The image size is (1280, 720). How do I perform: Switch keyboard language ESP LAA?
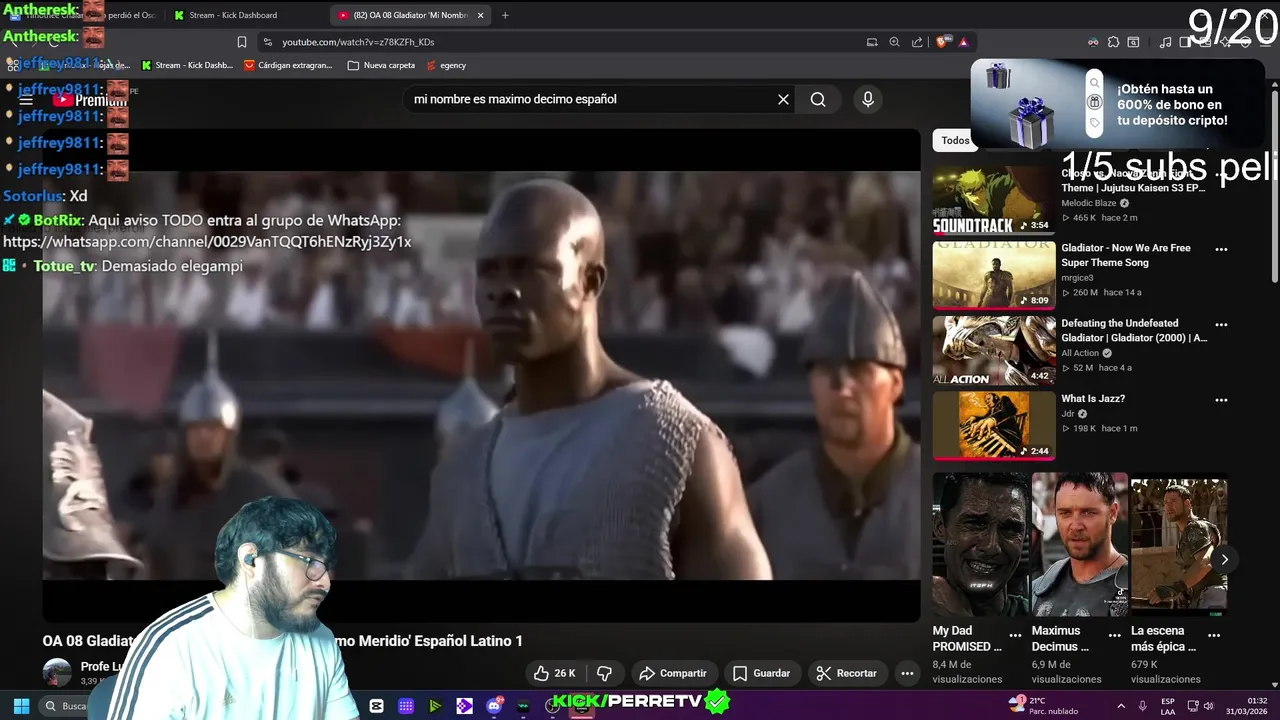point(1168,706)
